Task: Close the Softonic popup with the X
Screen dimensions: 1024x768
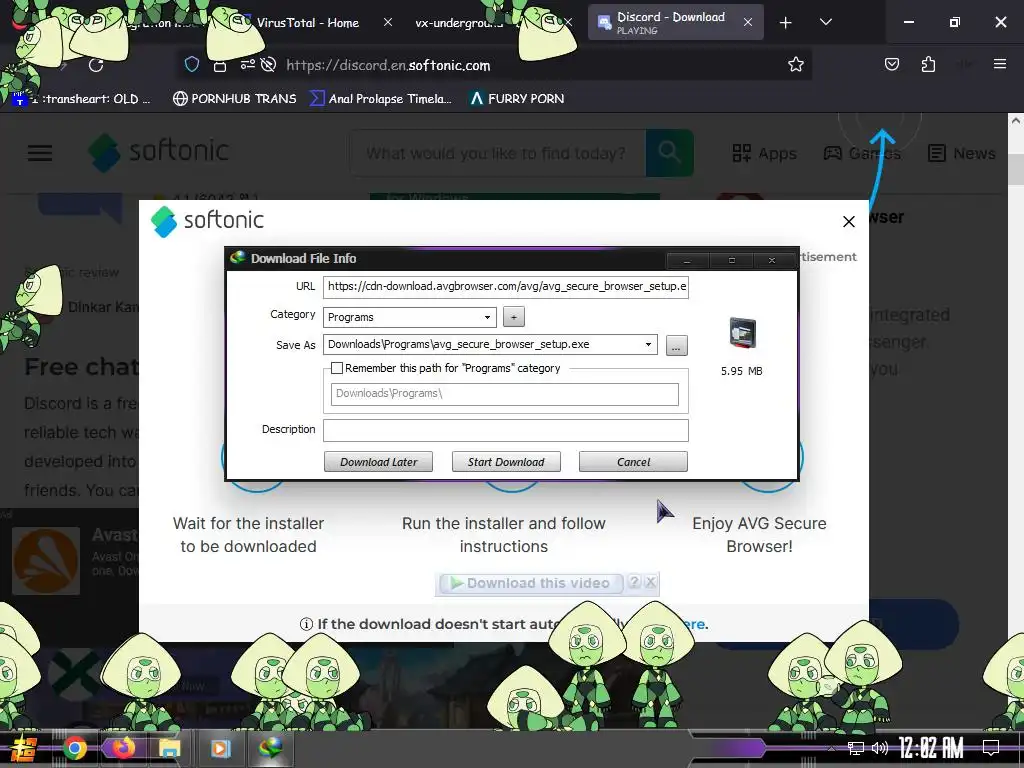Action: point(848,222)
